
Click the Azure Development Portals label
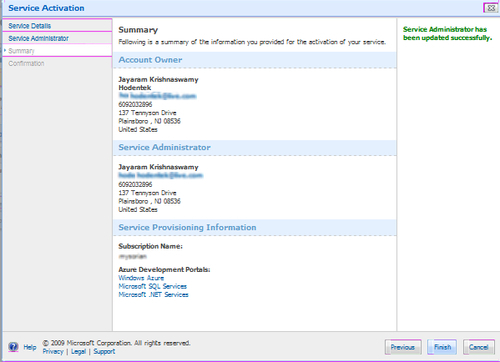click(x=164, y=269)
